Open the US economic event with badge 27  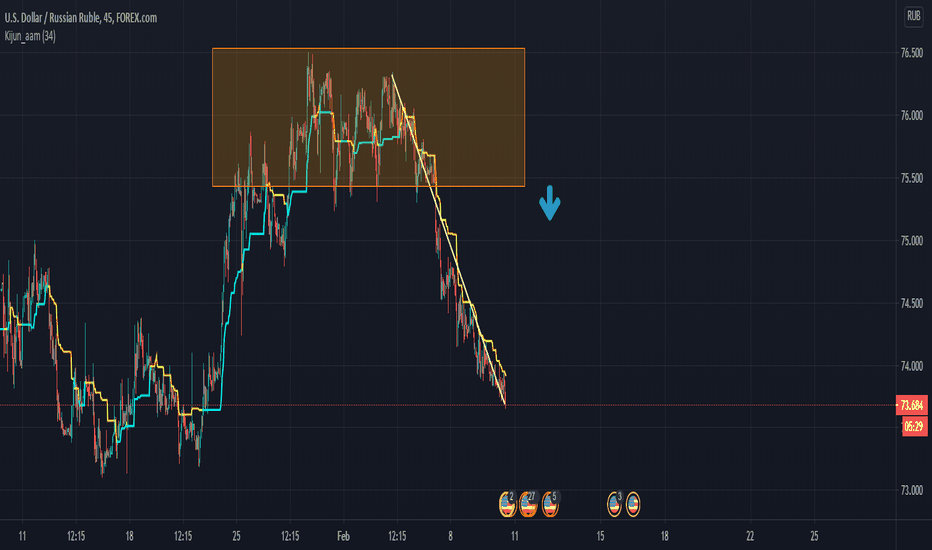[x=528, y=504]
